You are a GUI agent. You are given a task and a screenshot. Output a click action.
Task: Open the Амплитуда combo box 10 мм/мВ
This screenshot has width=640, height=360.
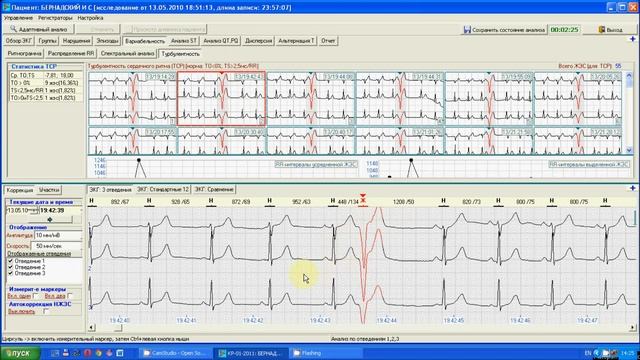tap(58, 236)
